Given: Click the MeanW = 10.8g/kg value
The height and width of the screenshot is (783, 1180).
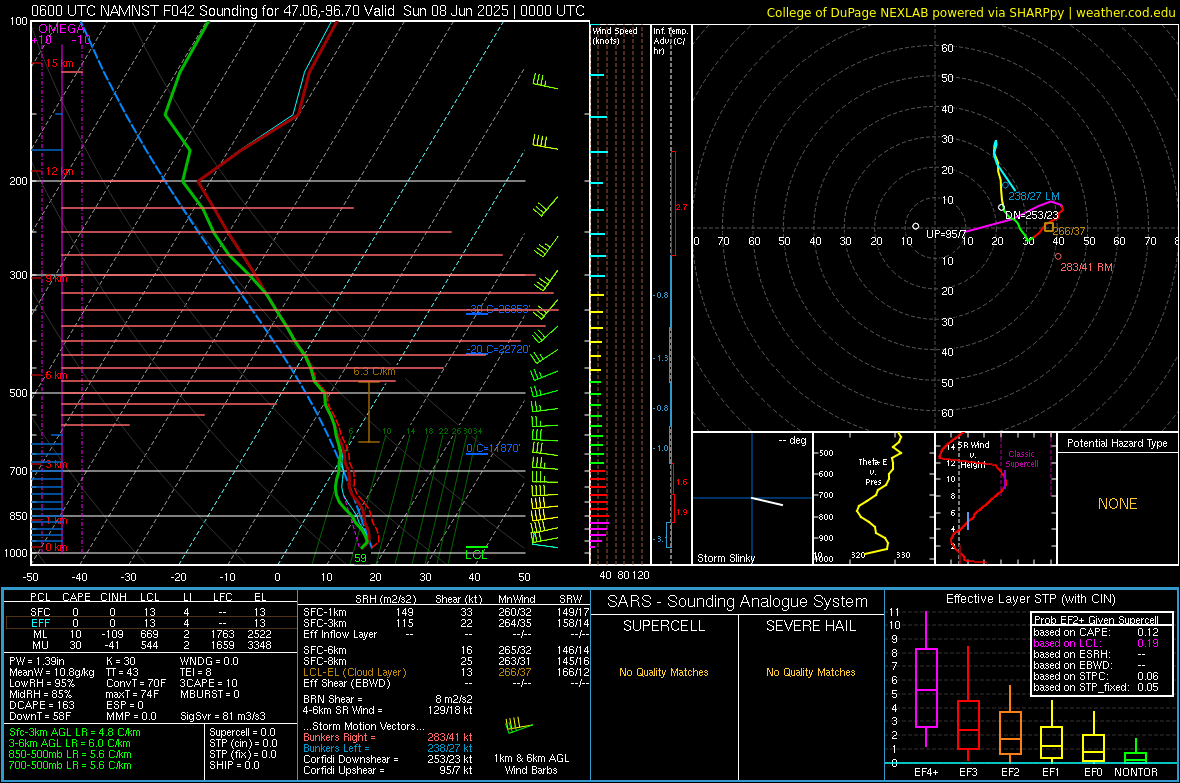Looking at the screenshot, I should click(52, 672).
